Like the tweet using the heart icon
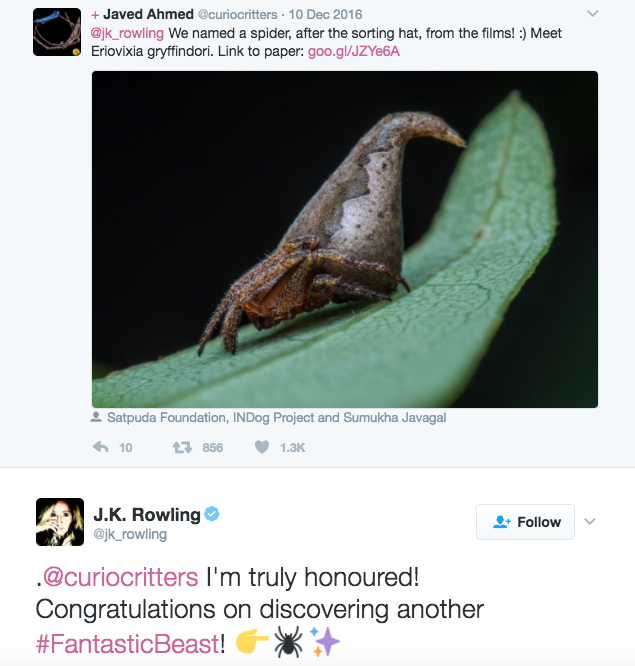This screenshot has height=666, width=635. [262, 447]
